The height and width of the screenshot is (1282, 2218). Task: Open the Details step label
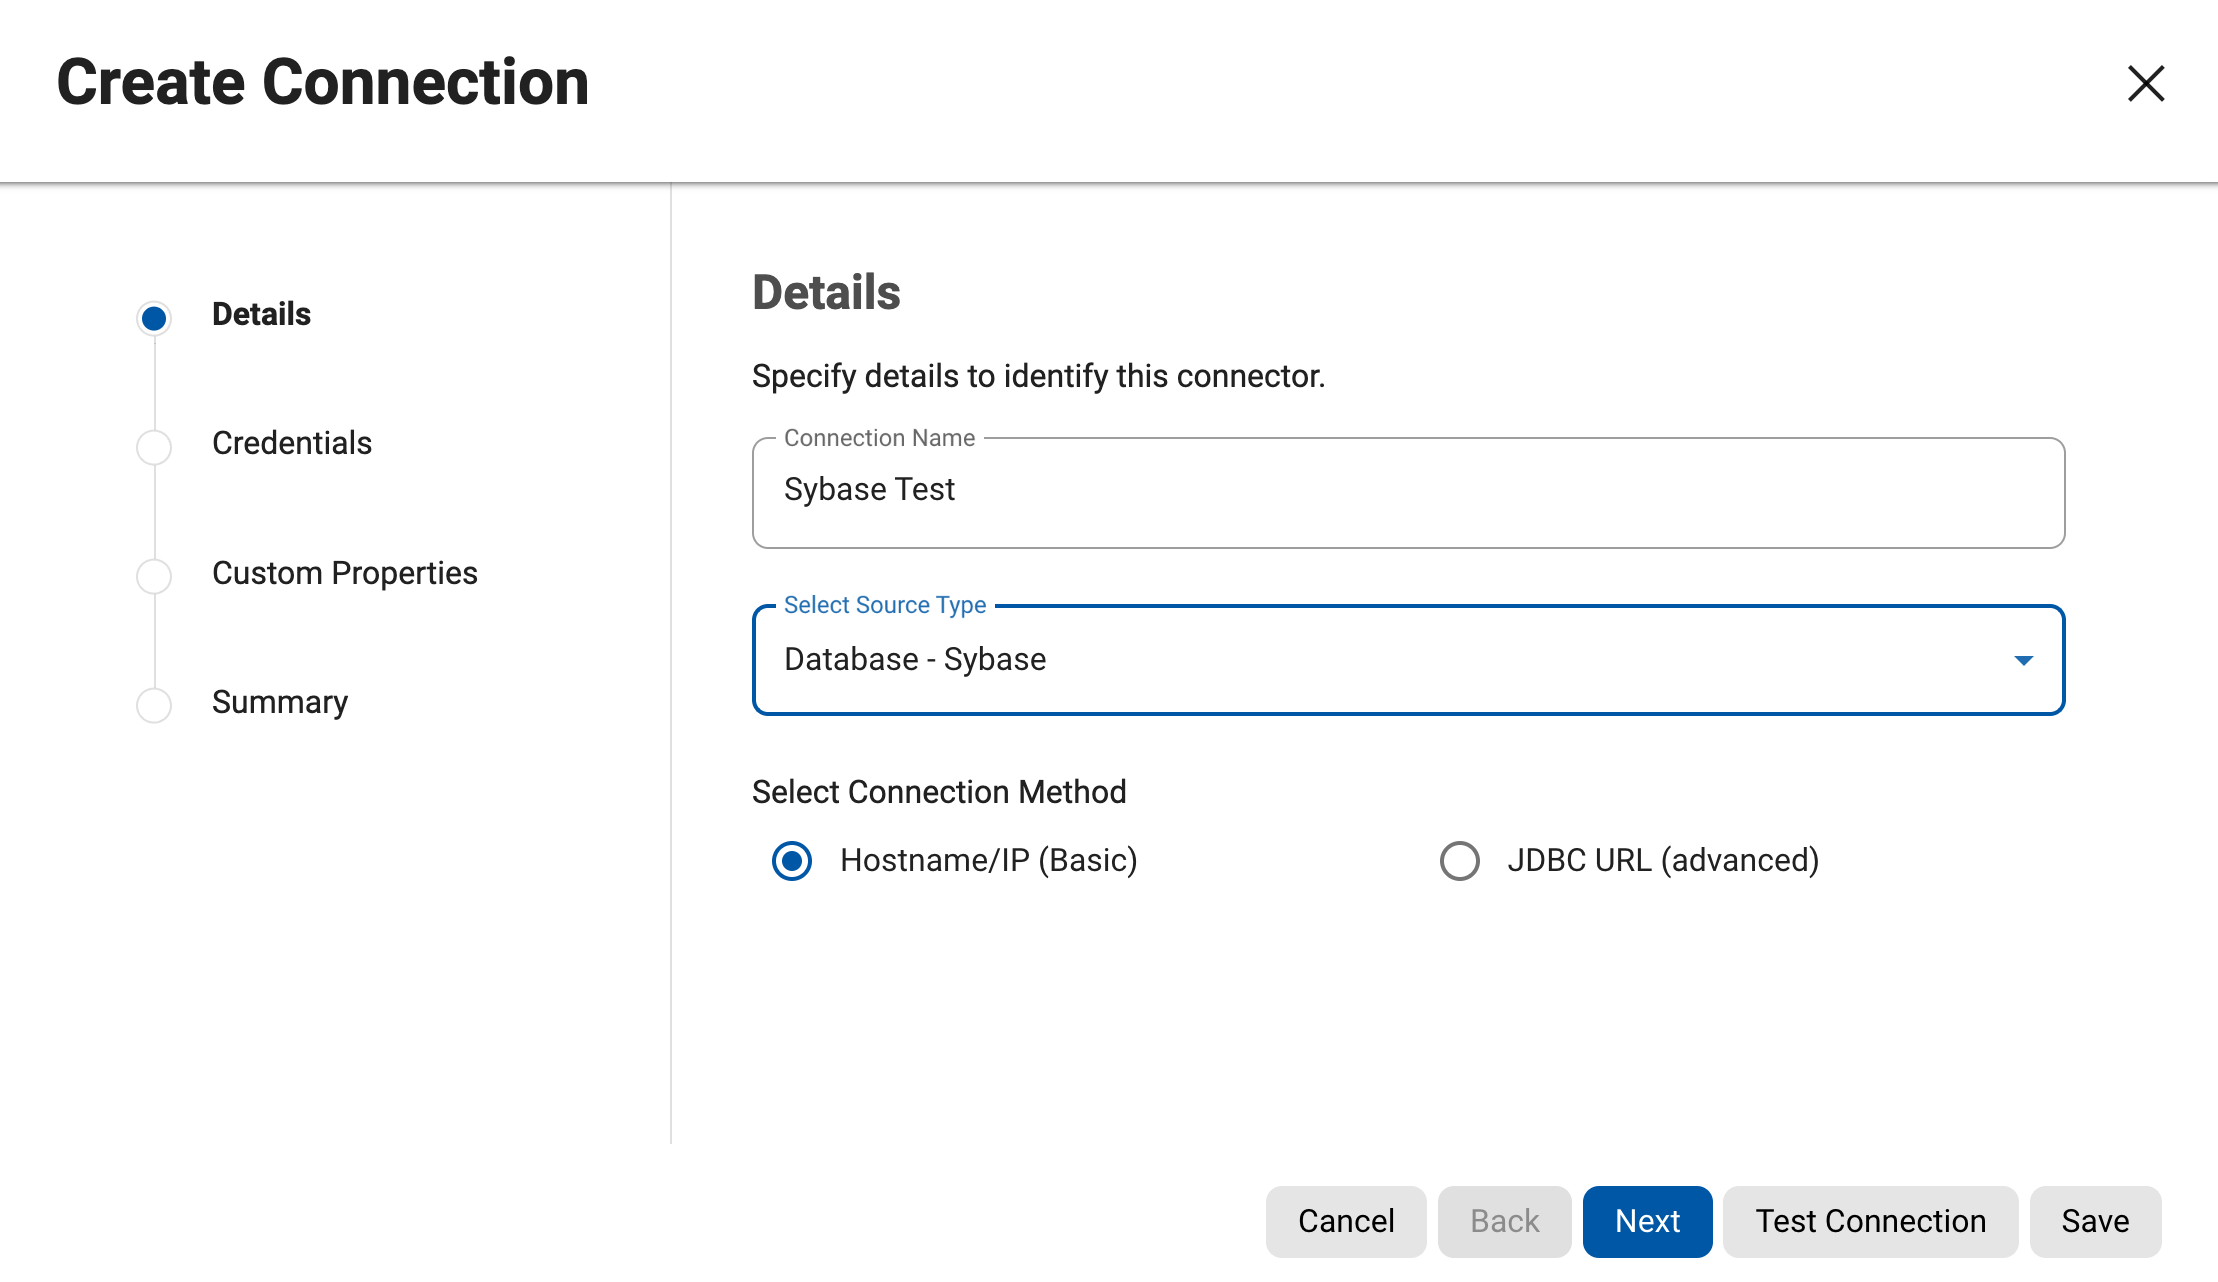coord(261,314)
